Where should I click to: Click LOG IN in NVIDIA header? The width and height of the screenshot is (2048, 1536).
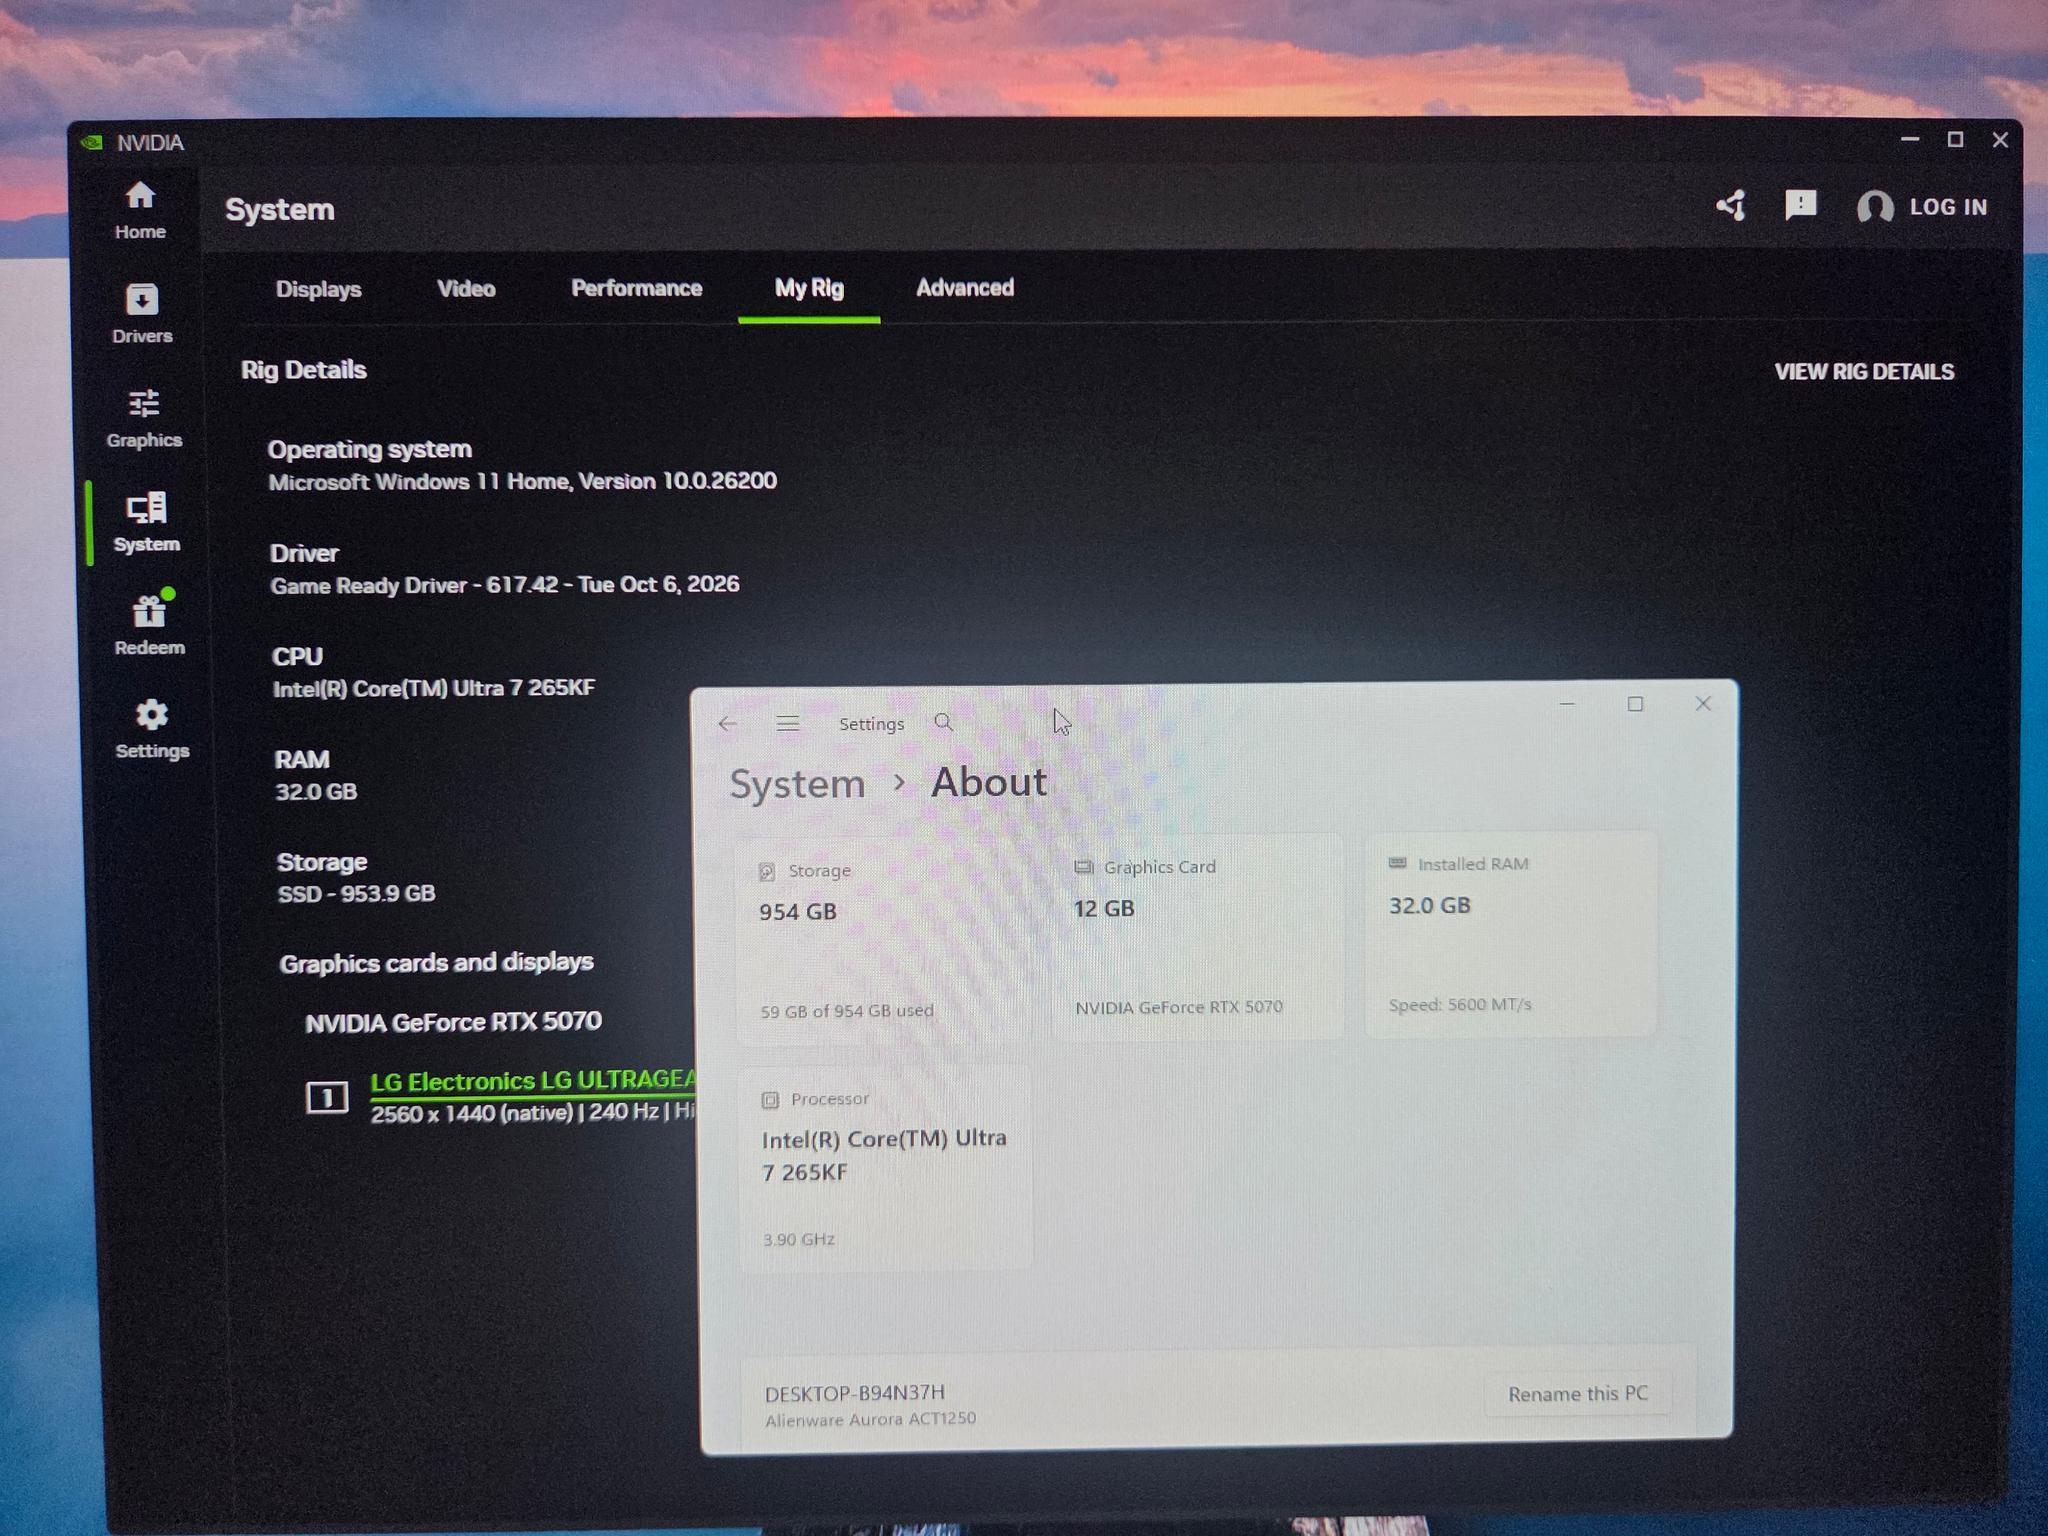point(1948,207)
